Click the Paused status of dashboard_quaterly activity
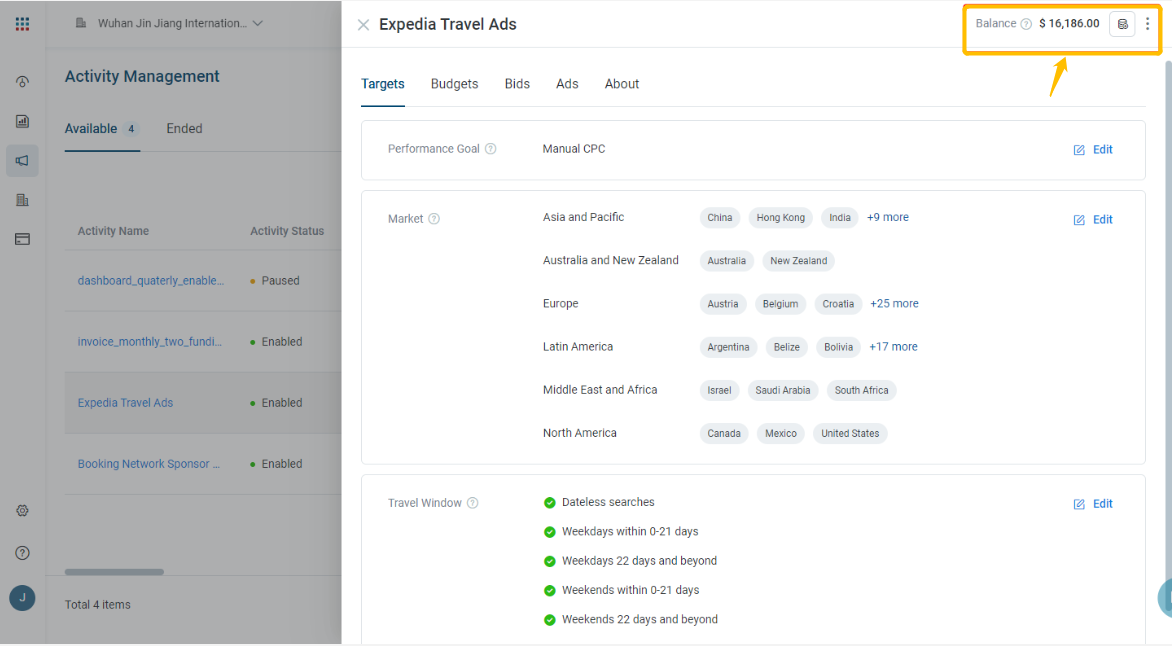This screenshot has height=646, width=1172. tap(275, 281)
